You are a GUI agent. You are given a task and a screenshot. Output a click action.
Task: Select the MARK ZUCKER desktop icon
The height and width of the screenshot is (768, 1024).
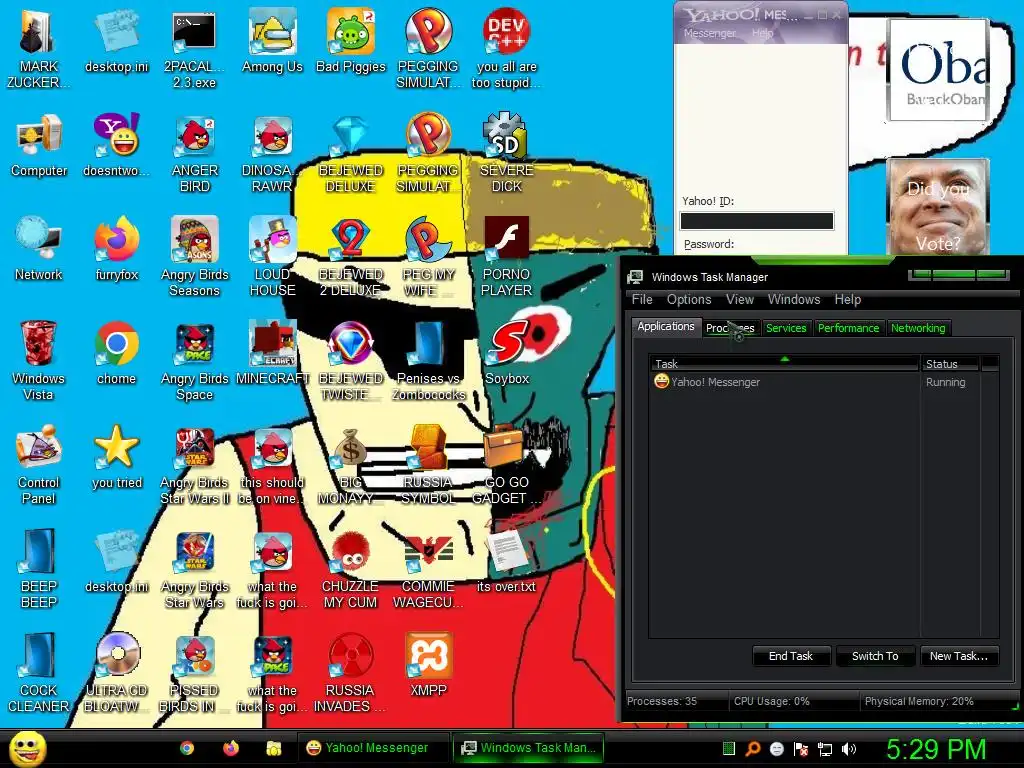click(x=39, y=48)
